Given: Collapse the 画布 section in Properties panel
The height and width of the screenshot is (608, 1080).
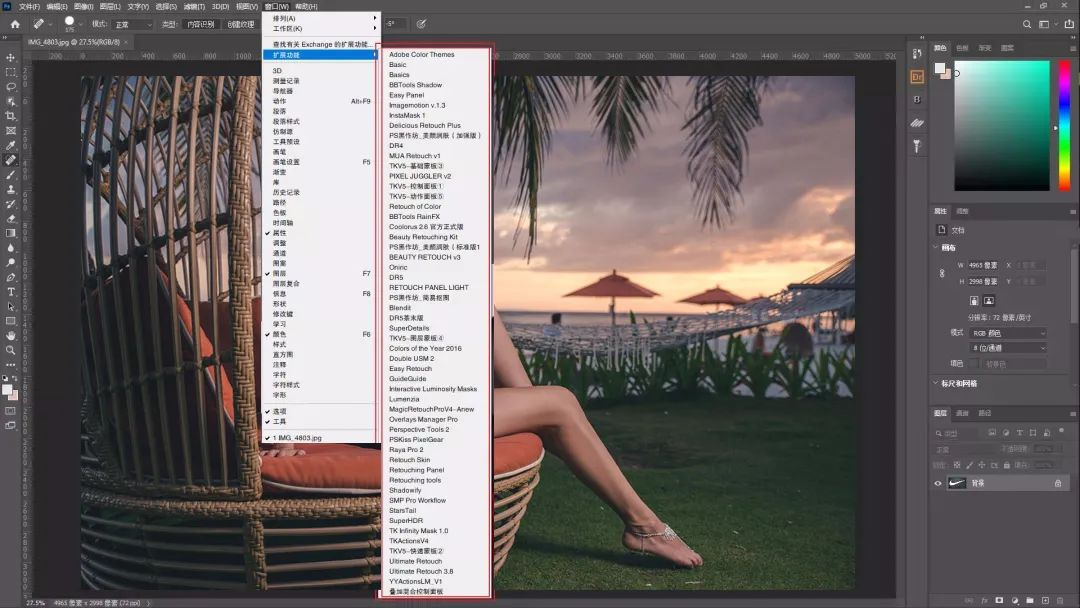Looking at the screenshot, I should pos(935,247).
